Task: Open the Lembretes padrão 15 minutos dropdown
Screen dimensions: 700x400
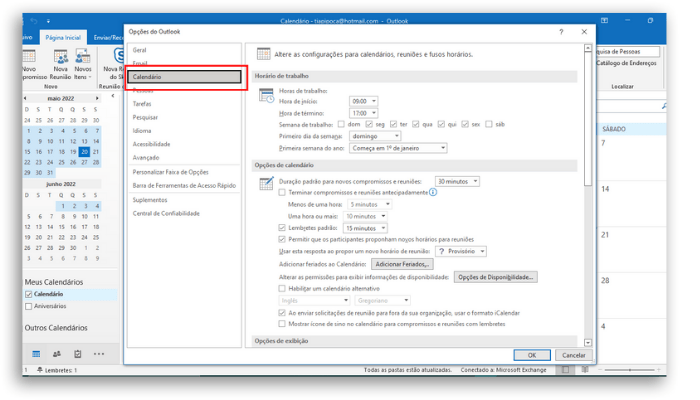Action: click(x=365, y=228)
